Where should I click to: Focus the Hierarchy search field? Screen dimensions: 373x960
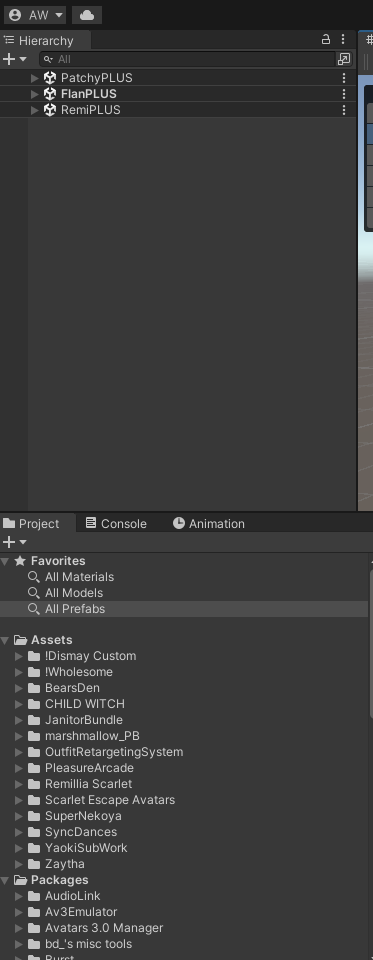(x=188, y=59)
